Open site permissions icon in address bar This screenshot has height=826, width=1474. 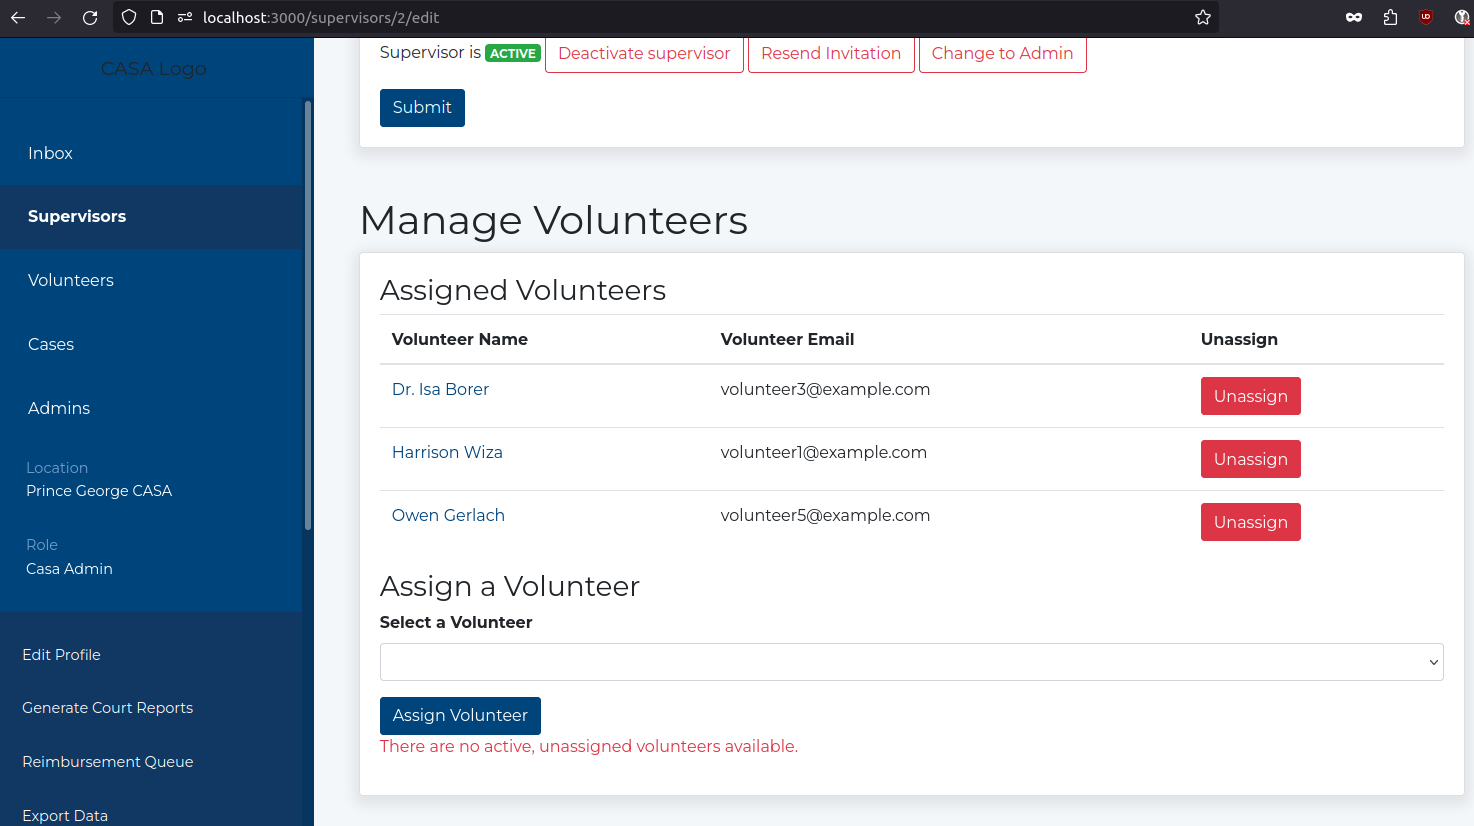[x=185, y=17]
